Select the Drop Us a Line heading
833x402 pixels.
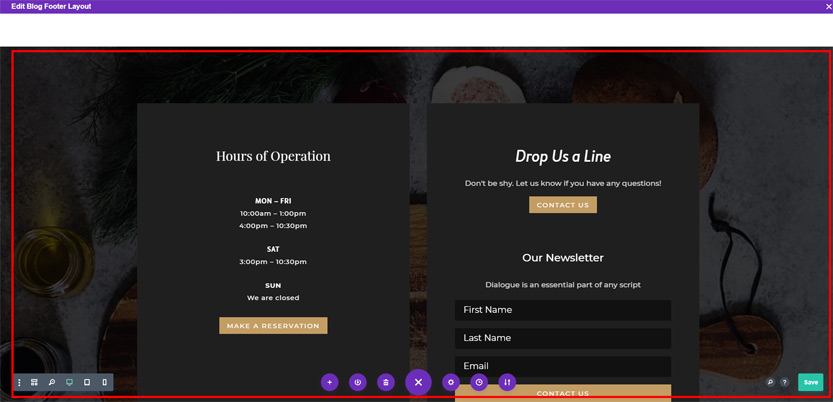pyautogui.click(x=563, y=156)
